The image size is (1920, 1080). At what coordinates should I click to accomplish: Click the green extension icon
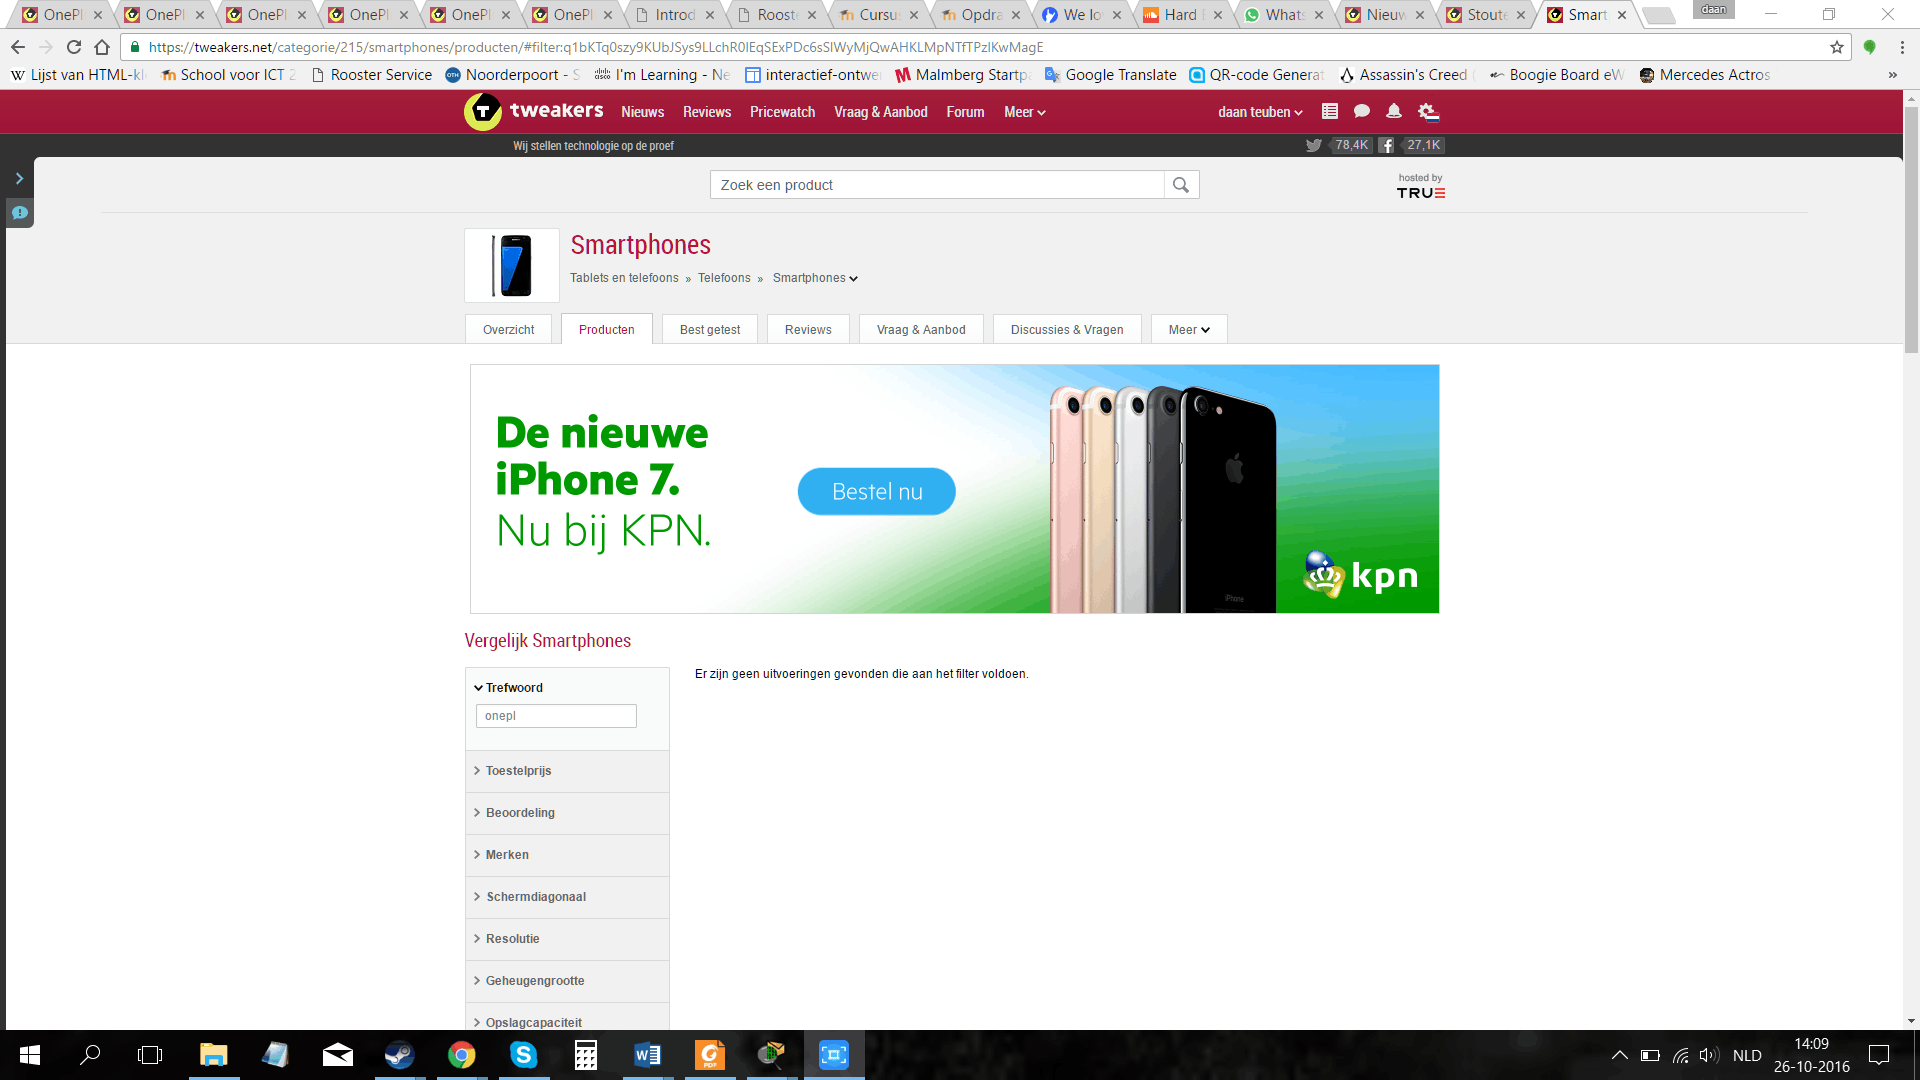[x=1870, y=47]
